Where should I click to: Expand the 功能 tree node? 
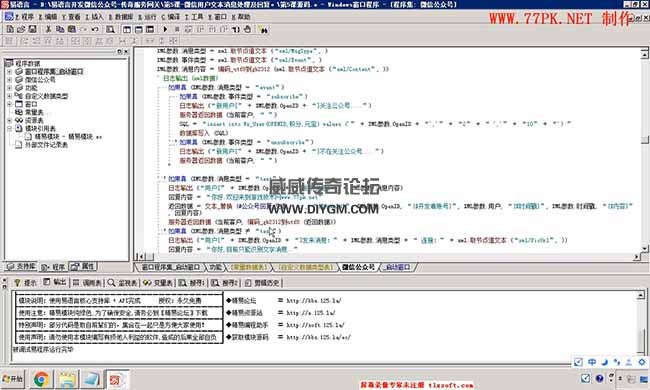pos(9,88)
